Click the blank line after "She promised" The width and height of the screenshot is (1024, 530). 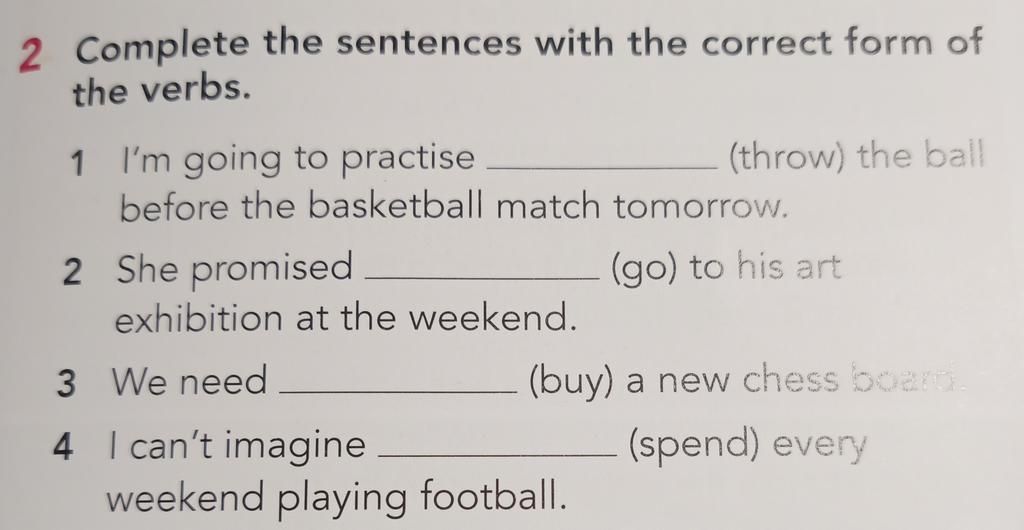coord(484,279)
